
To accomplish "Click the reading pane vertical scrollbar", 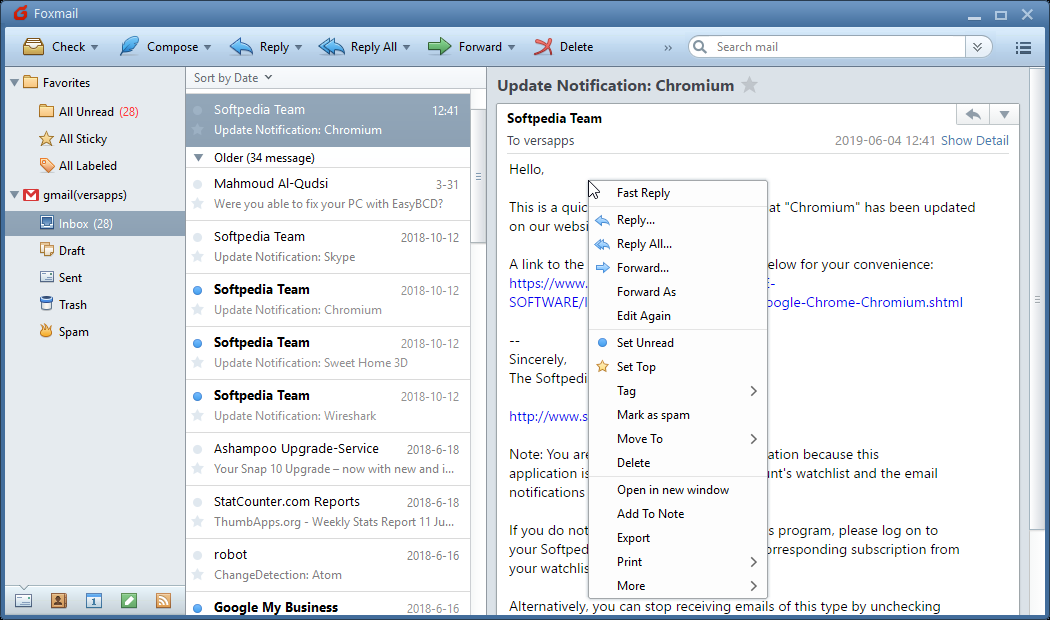I will point(1037,298).
